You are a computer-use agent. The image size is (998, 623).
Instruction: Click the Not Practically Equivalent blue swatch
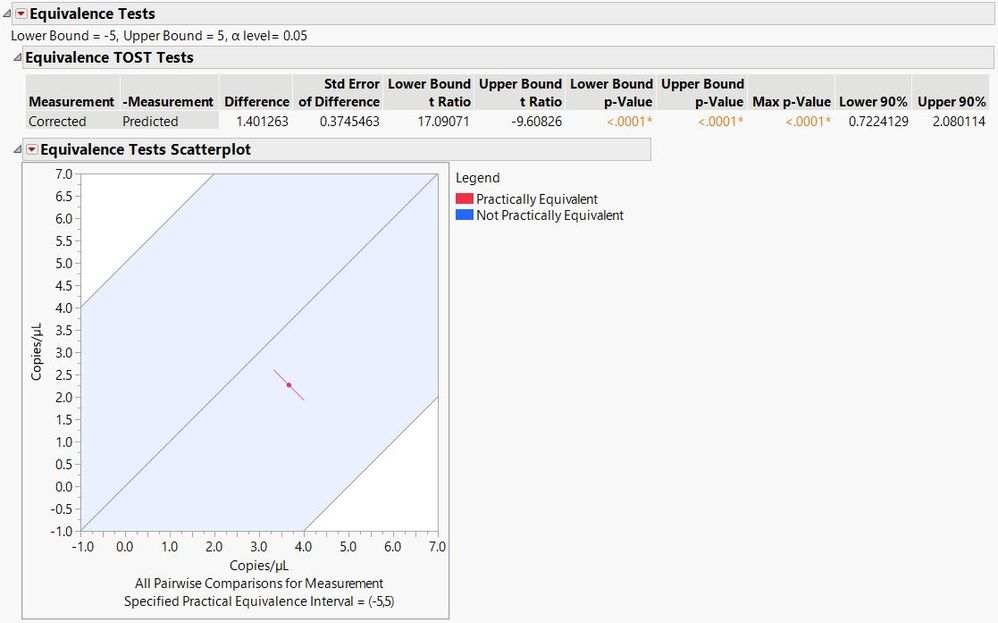pyautogui.click(x=465, y=215)
